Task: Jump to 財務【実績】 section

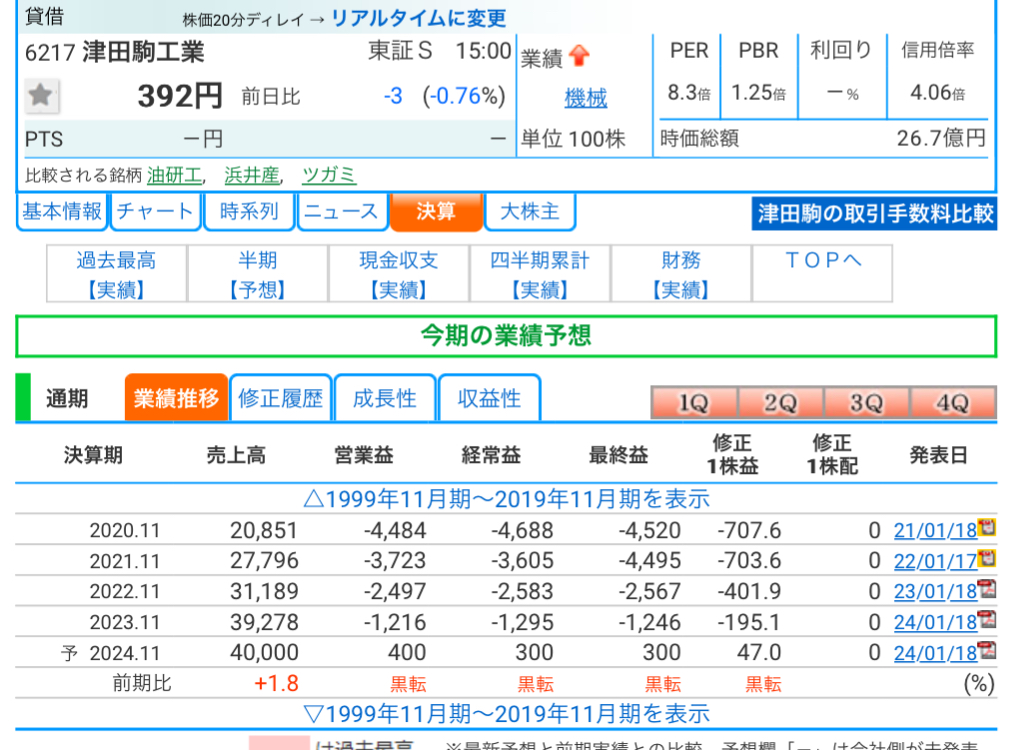Action: (x=681, y=274)
